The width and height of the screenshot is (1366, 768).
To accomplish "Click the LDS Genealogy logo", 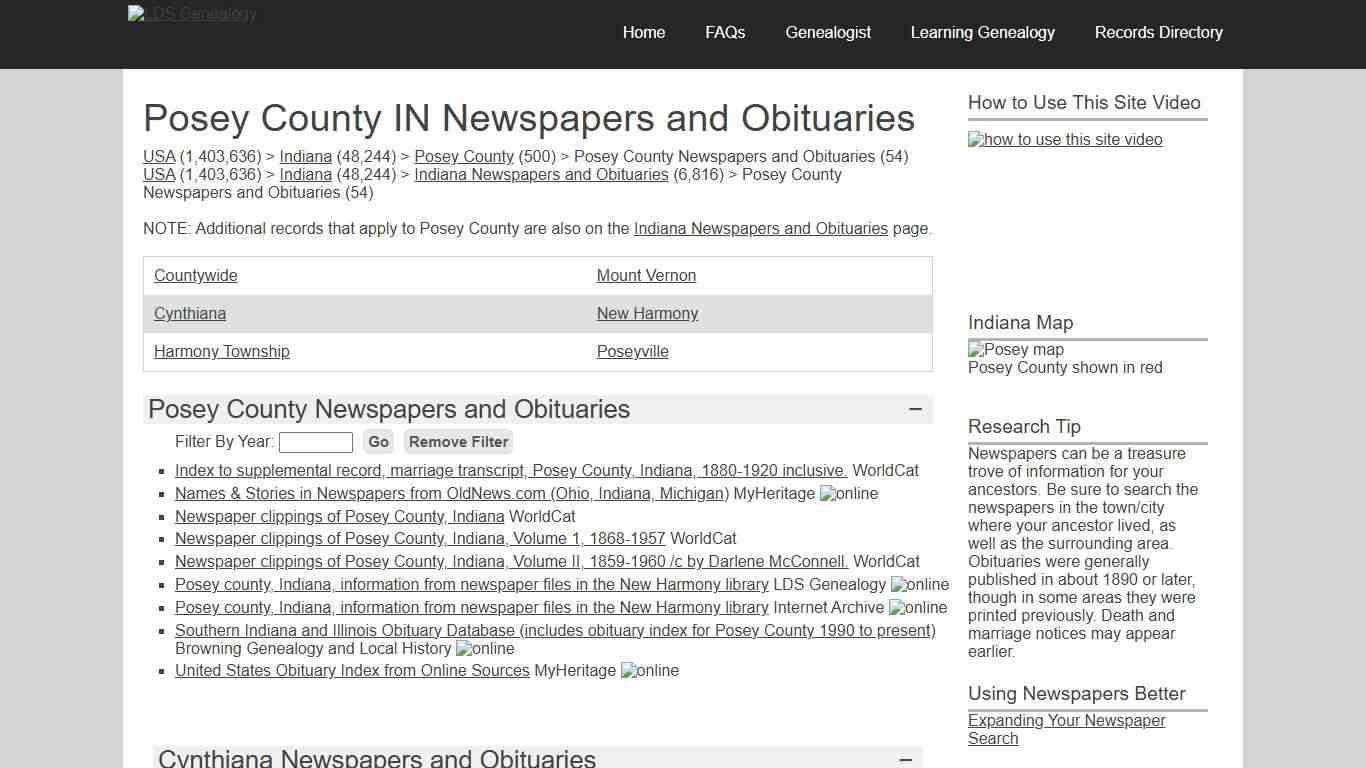I will (192, 14).
